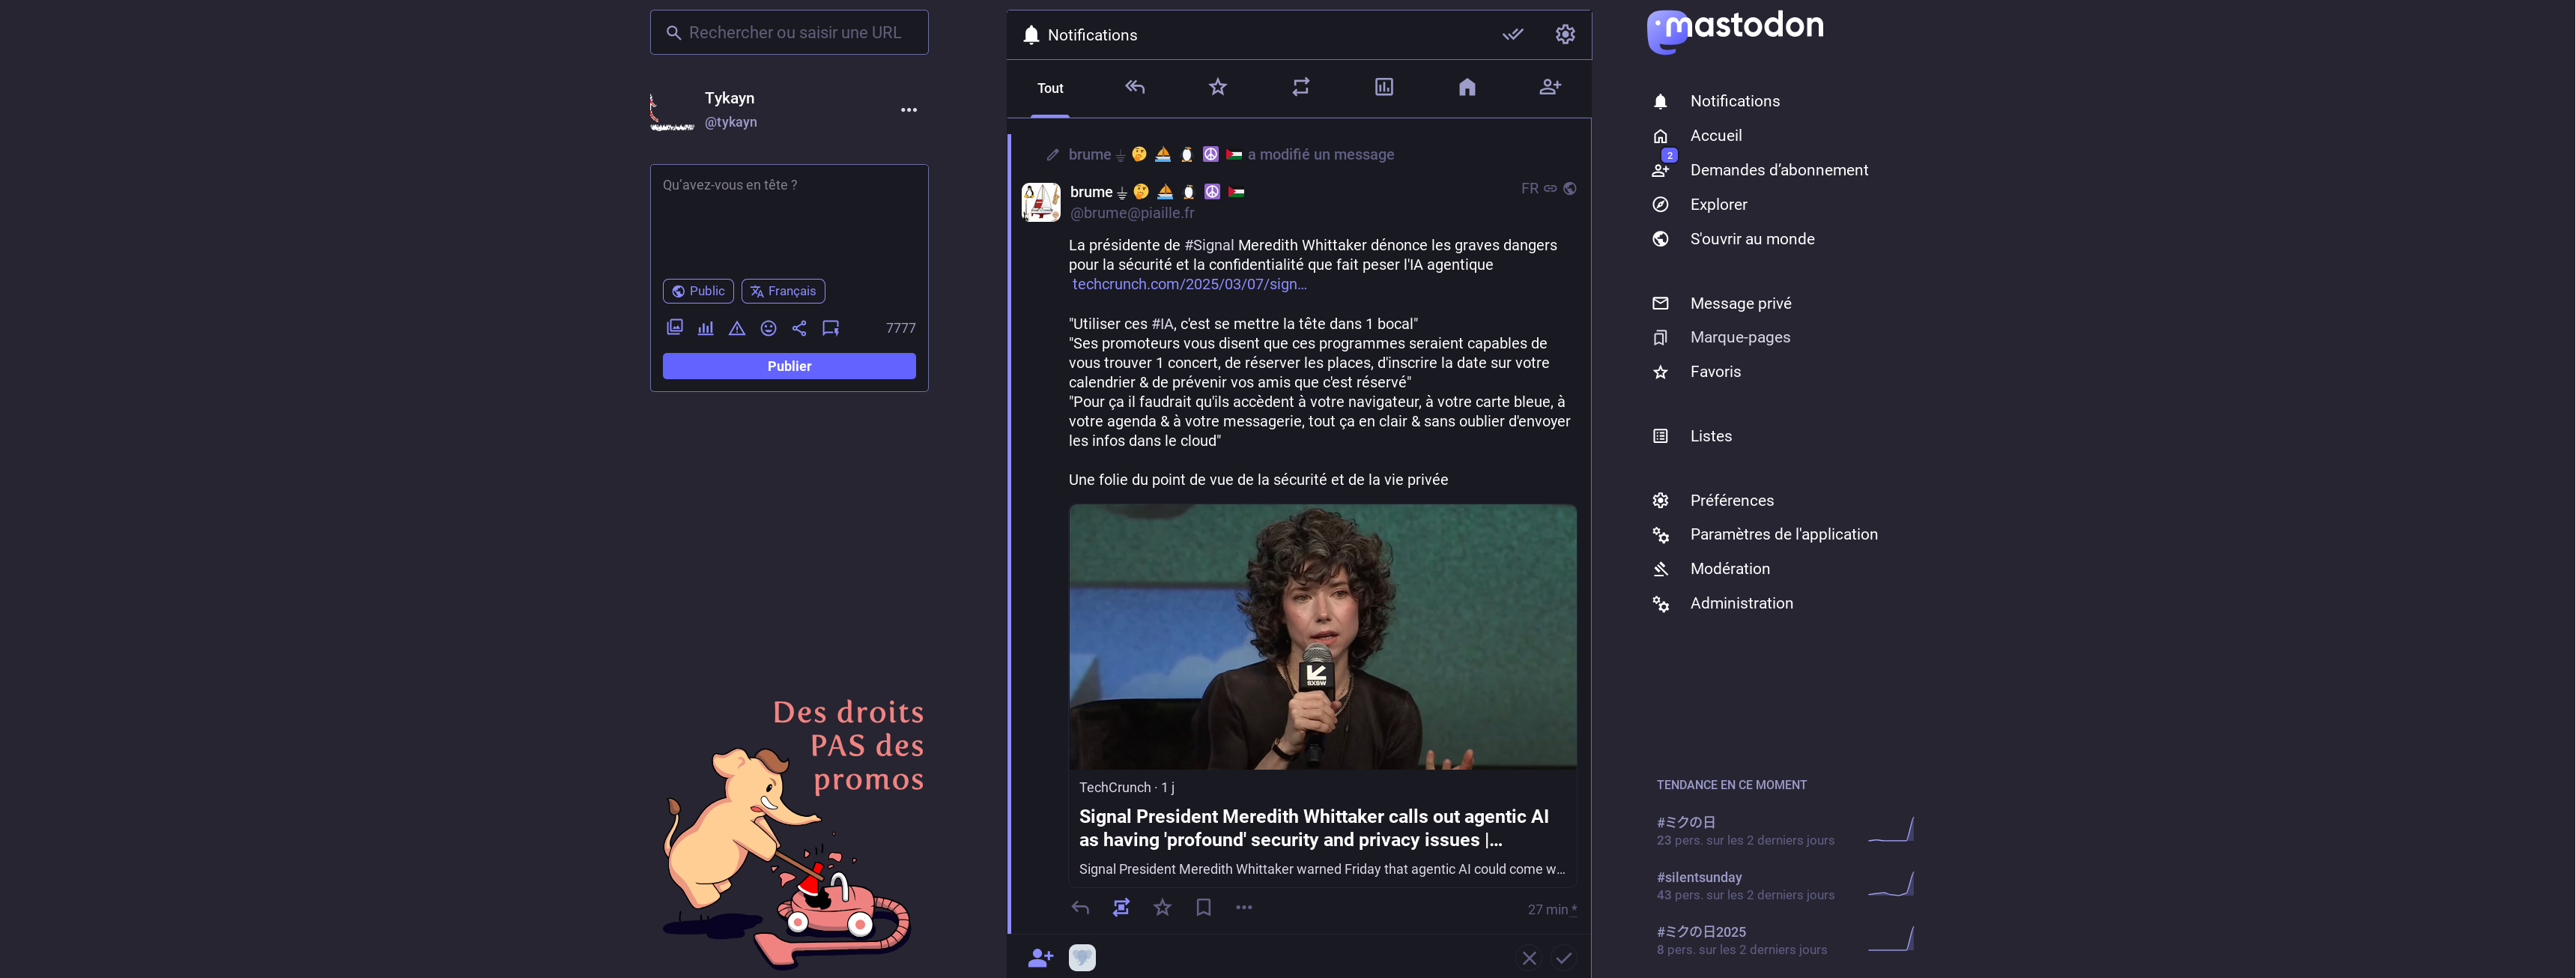Open the Signal President article headline
Image resolution: width=2576 pixels, height=978 pixels.
click(1314, 828)
